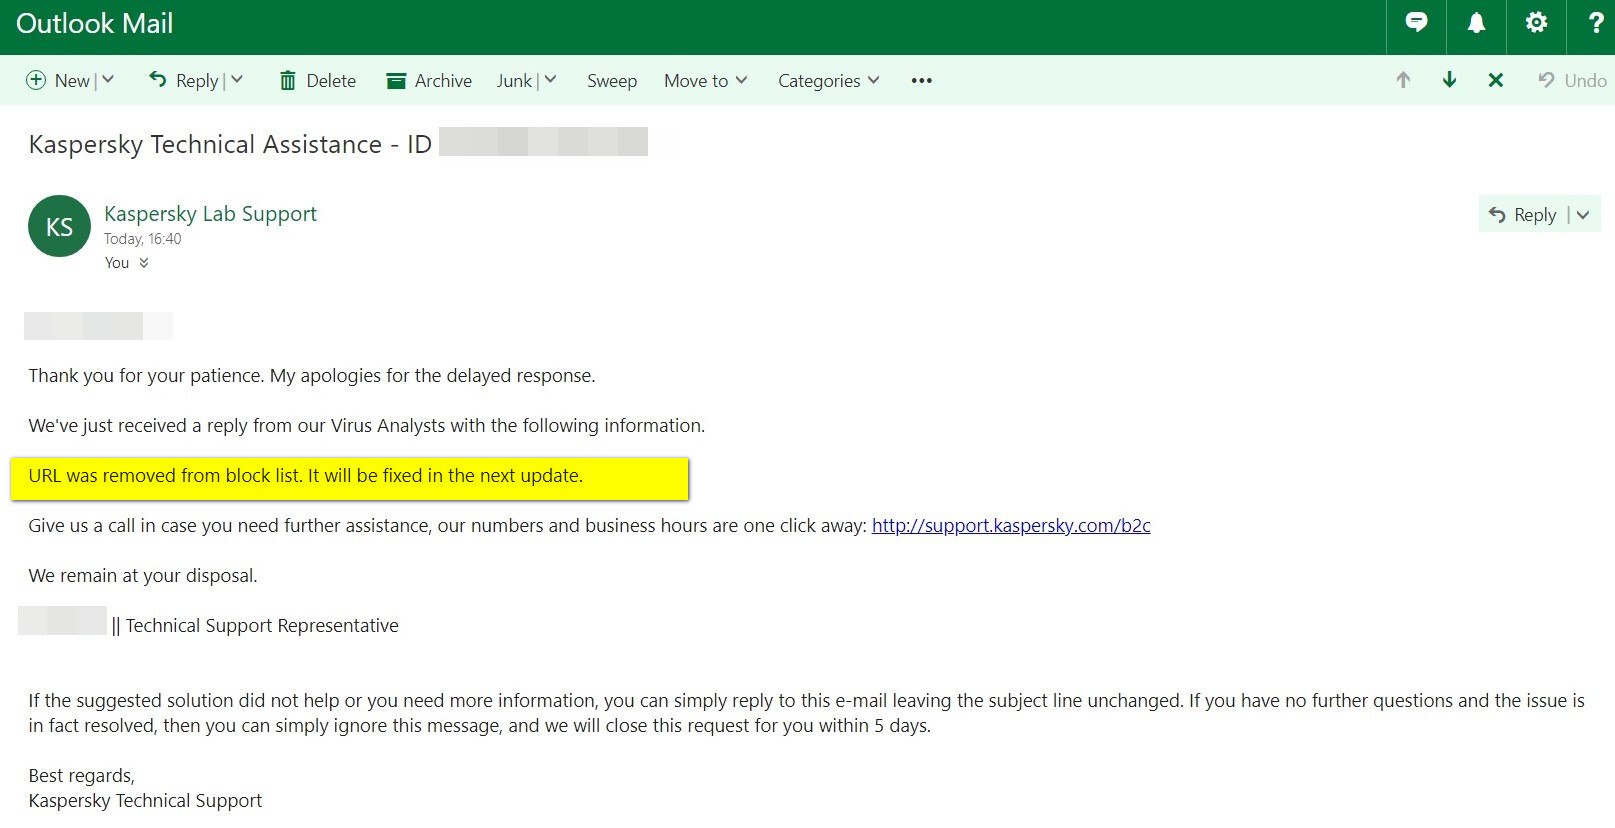Click the New message button
Viewport: 1615px width, 828px height.
pyautogui.click(x=58, y=81)
